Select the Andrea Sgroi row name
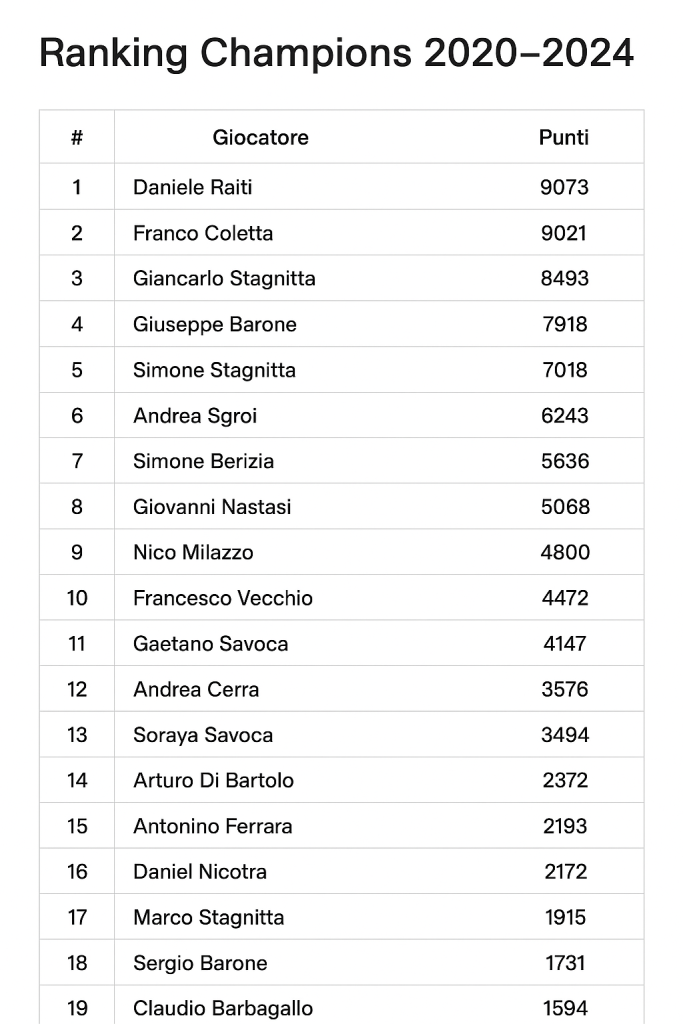 [x=195, y=416]
